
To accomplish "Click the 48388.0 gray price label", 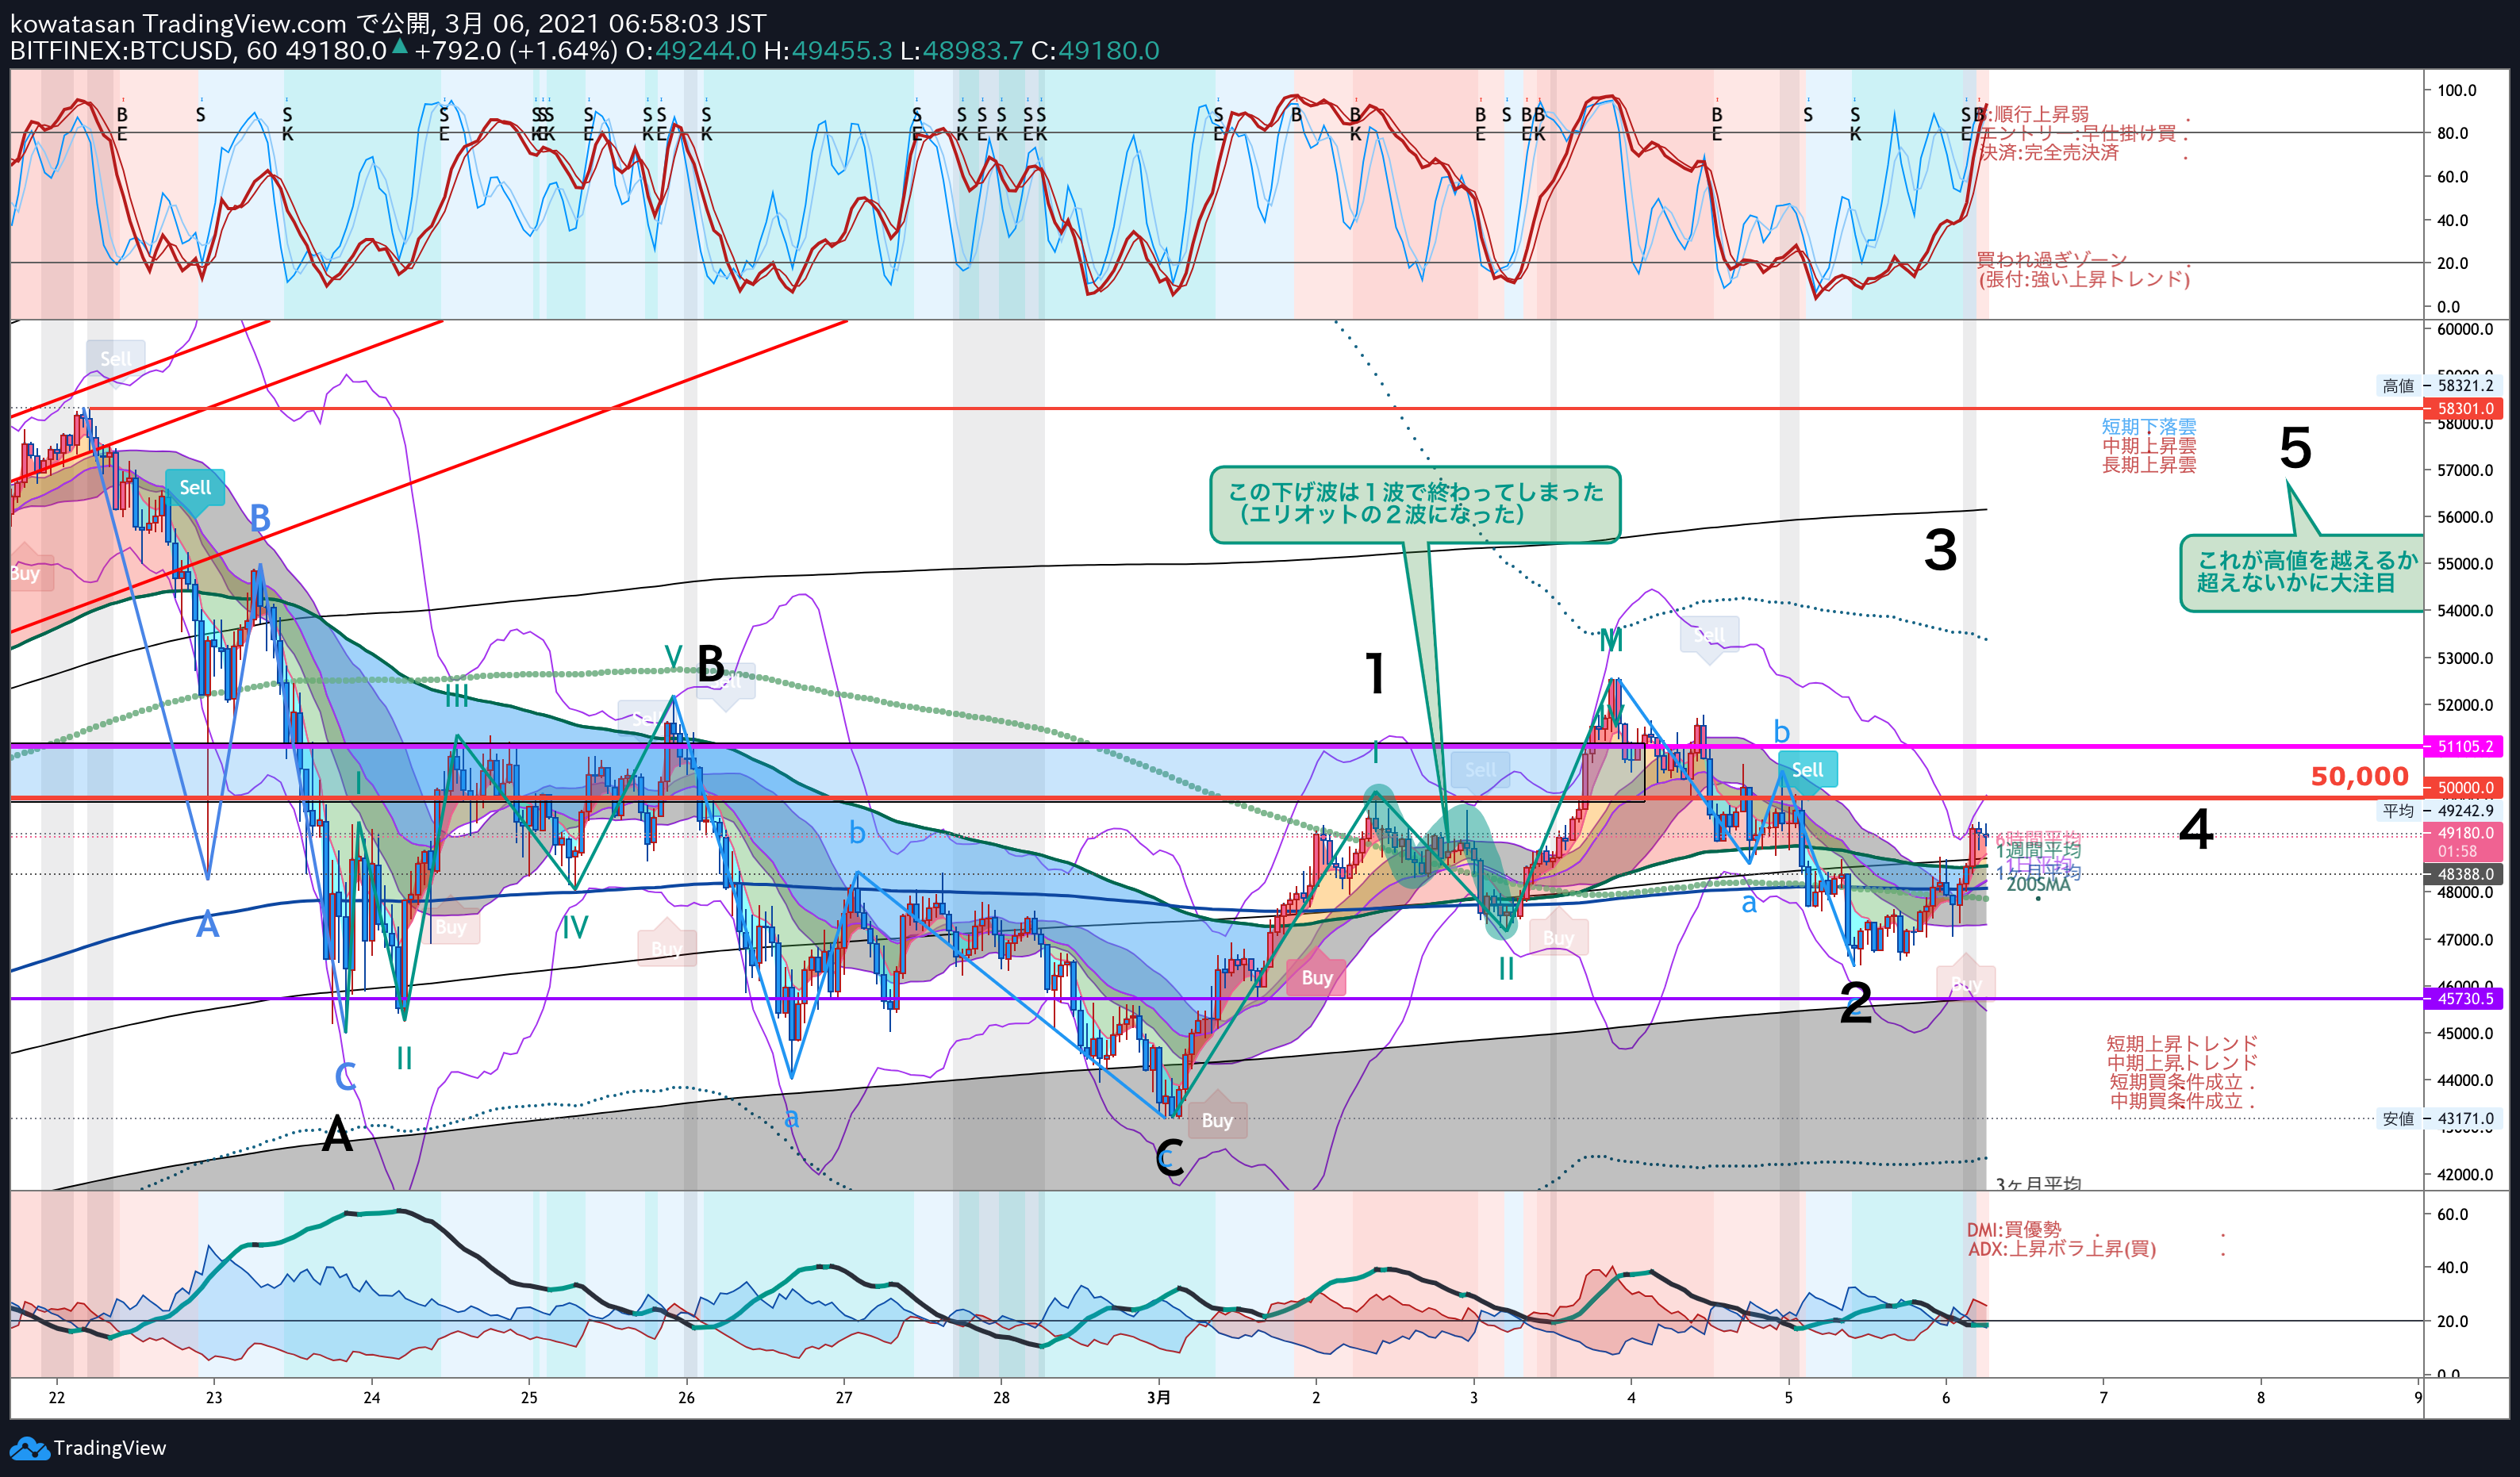I will point(2465,874).
